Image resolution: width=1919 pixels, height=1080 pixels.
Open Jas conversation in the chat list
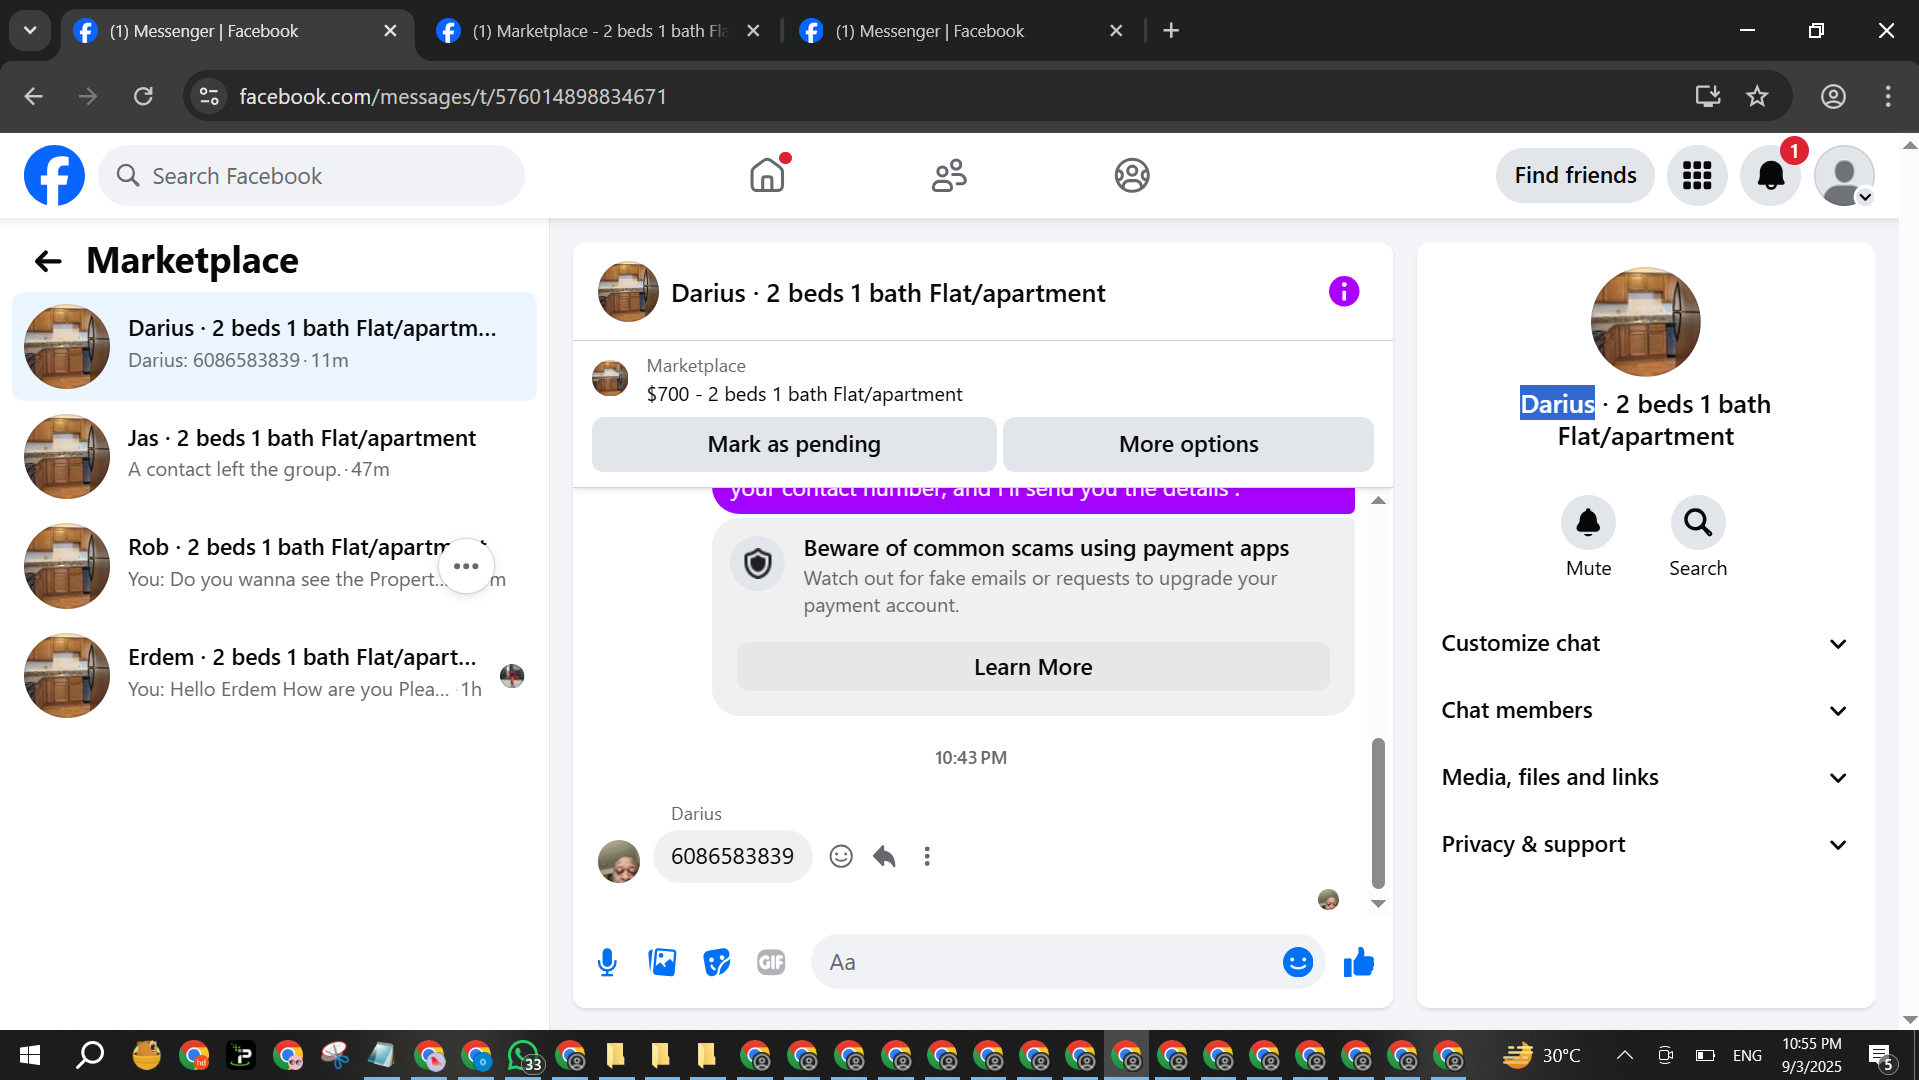[274, 456]
